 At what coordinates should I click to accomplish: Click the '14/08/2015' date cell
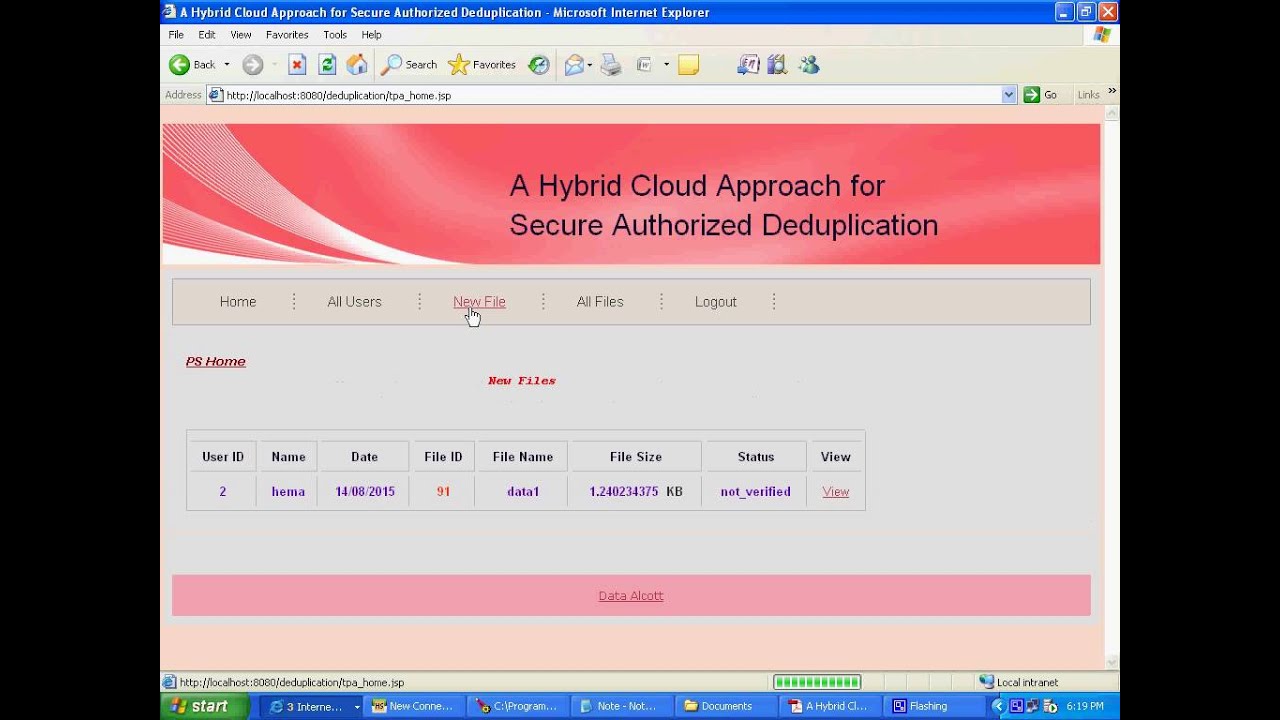tap(365, 492)
